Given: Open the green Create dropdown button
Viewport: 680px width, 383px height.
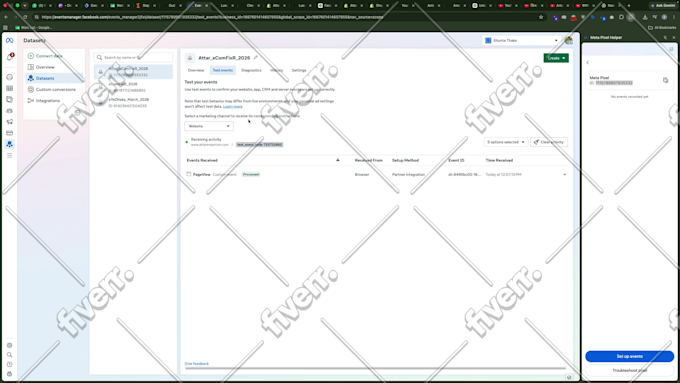Looking at the screenshot, I should pos(556,58).
